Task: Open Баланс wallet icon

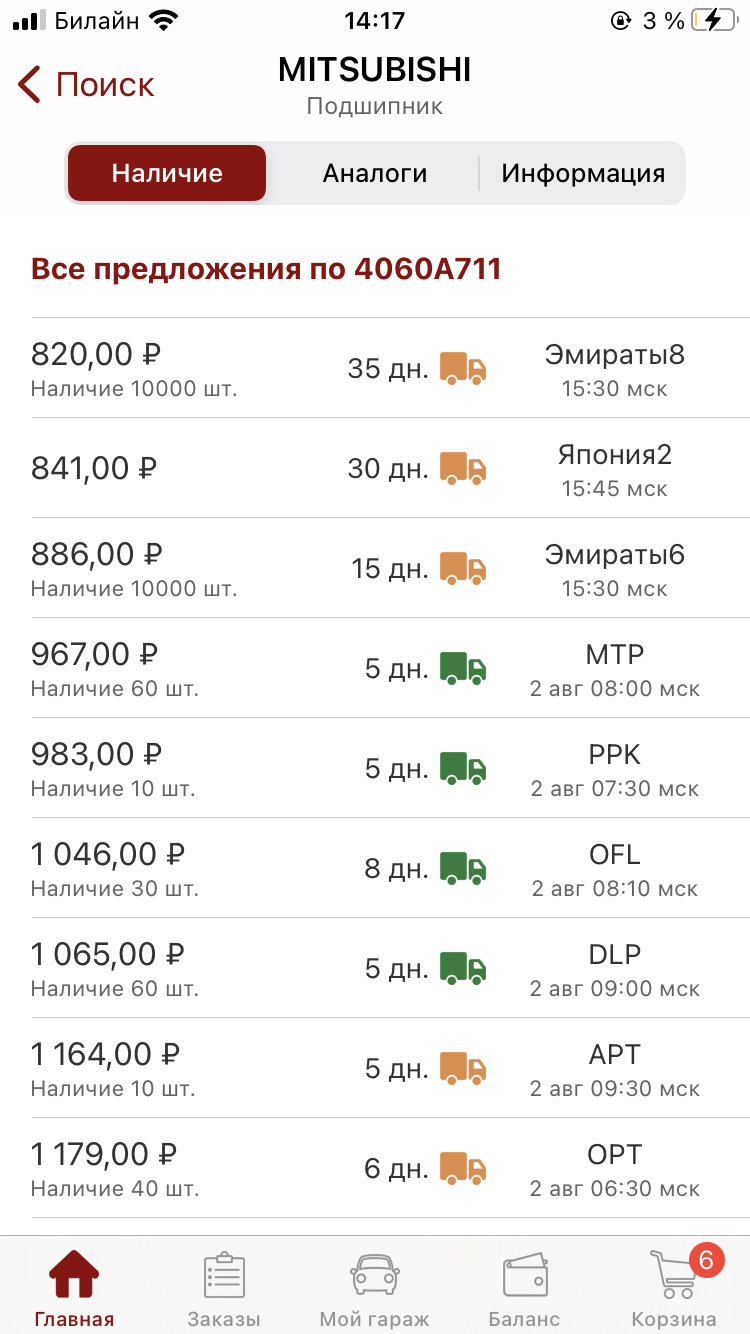Action: pyautogui.click(x=525, y=1275)
